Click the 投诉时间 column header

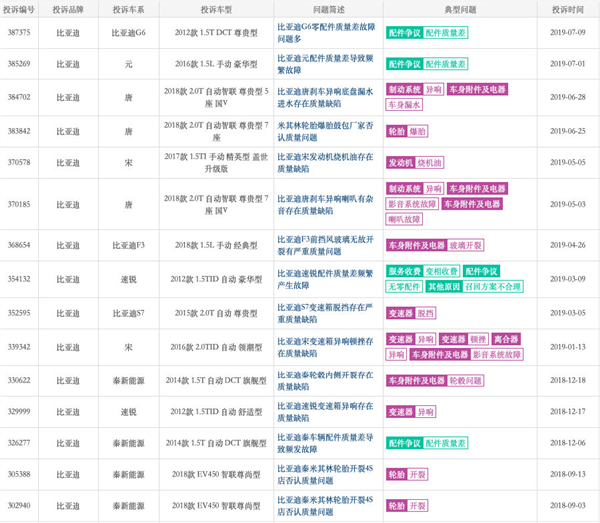point(568,10)
